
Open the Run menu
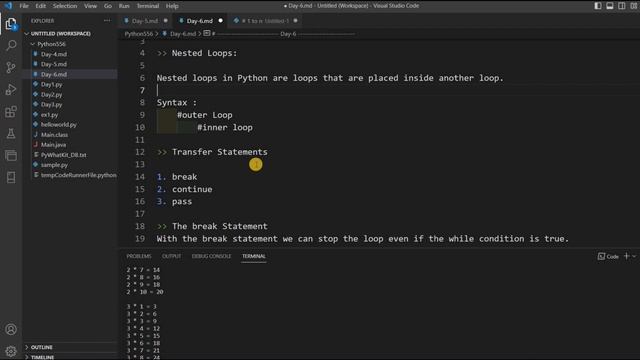coord(124,6)
